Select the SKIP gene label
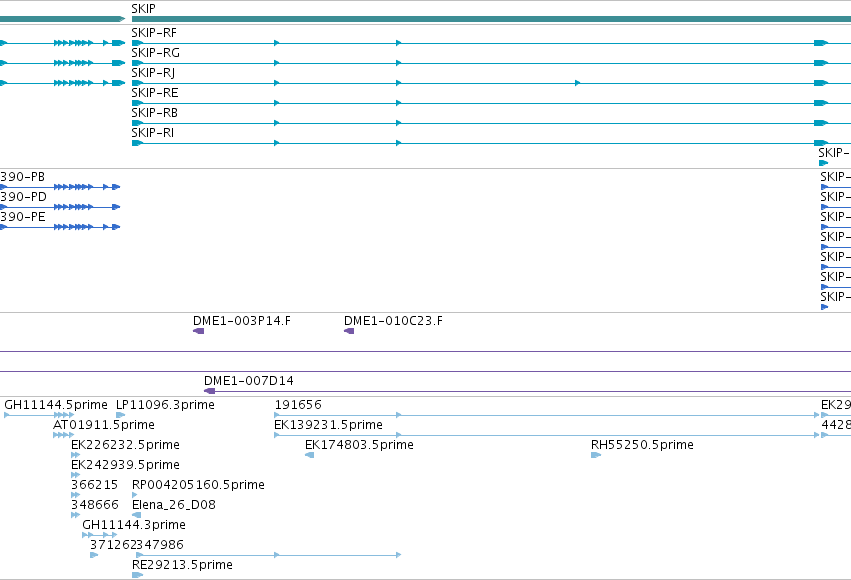The height and width of the screenshot is (580, 851). coord(143,9)
